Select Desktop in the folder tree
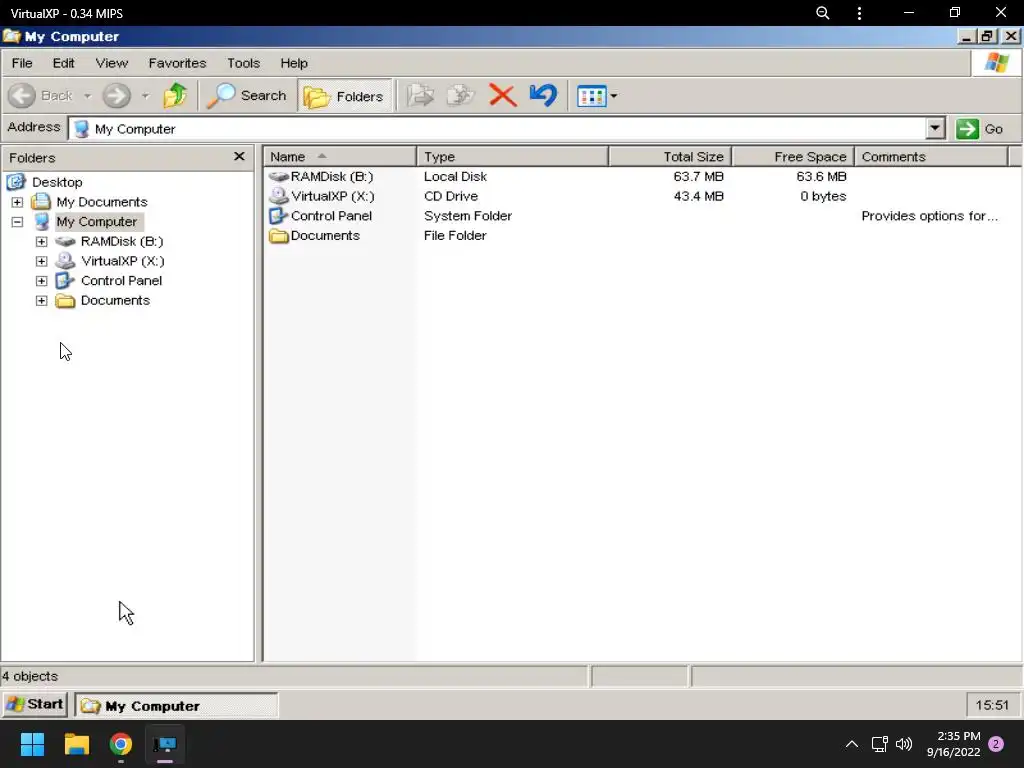Viewport: 1024px width, 768px height. click(57, 182)
